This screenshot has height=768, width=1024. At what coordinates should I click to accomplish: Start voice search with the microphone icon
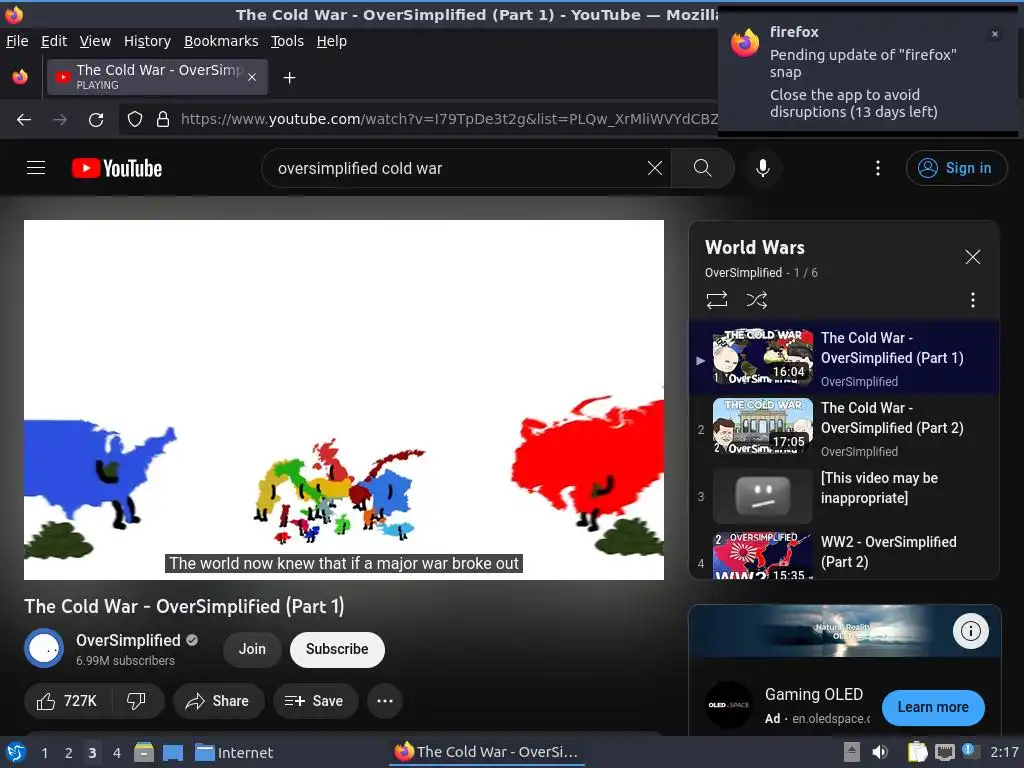[762, 168]
